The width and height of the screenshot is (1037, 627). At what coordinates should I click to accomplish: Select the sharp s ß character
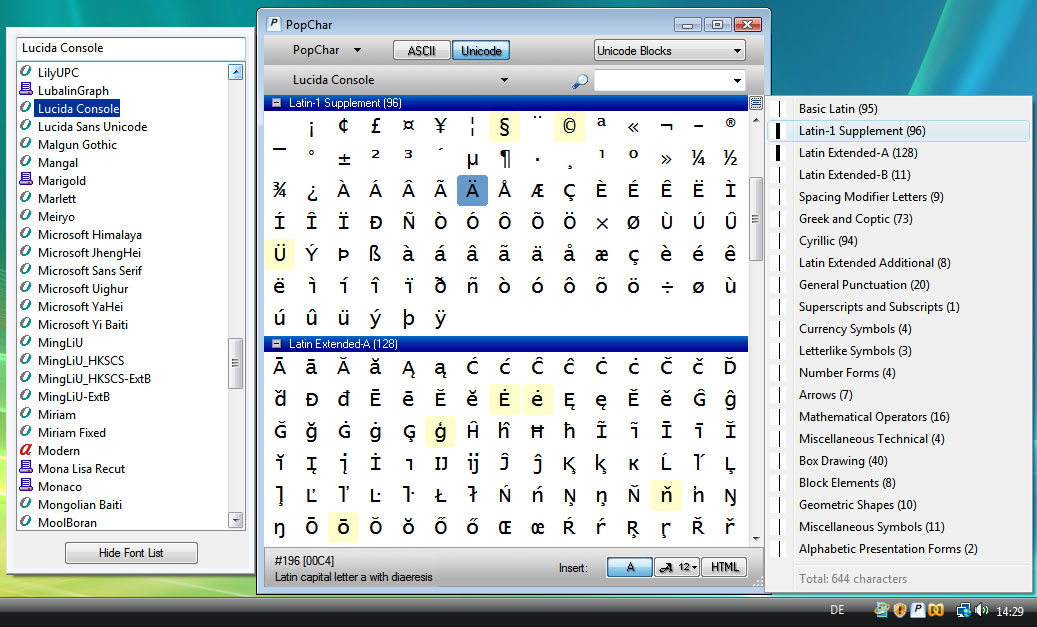coord(376,255)
